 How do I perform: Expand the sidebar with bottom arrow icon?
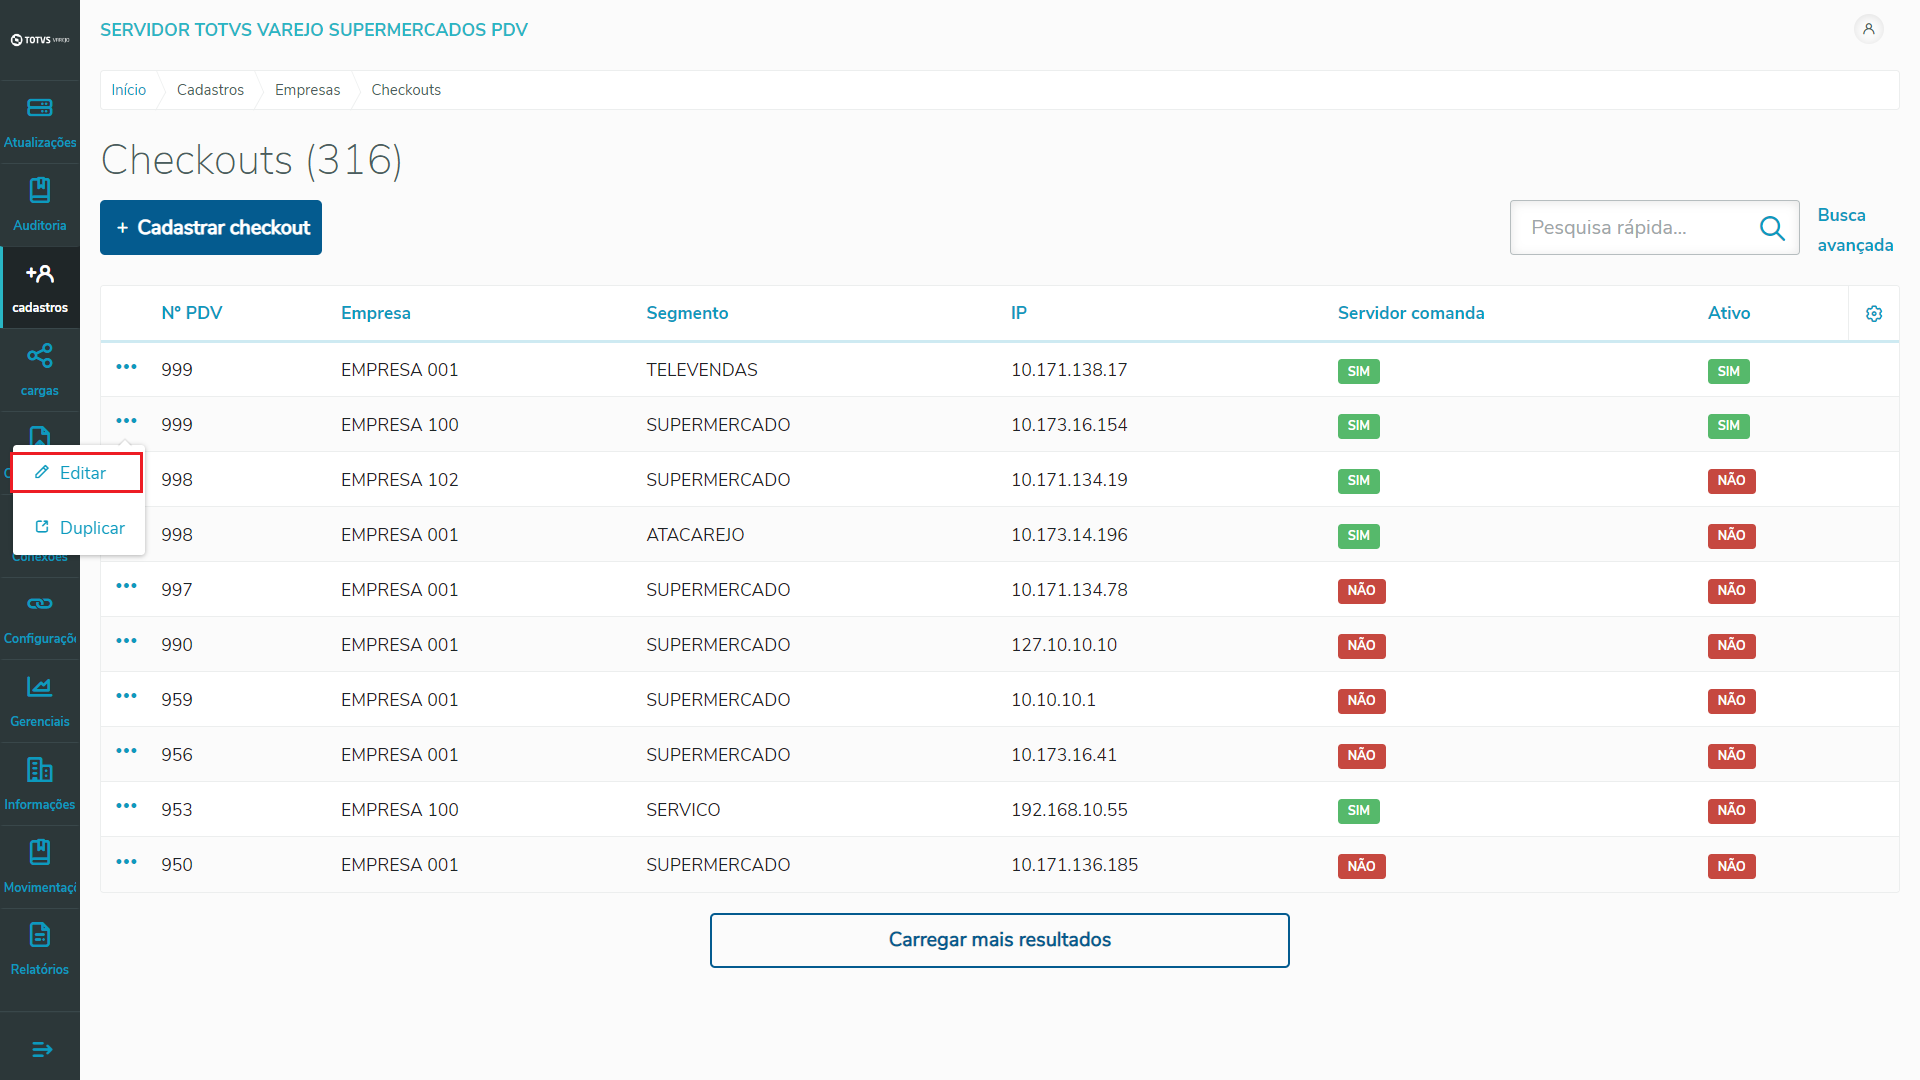(x=42, y=1049)
